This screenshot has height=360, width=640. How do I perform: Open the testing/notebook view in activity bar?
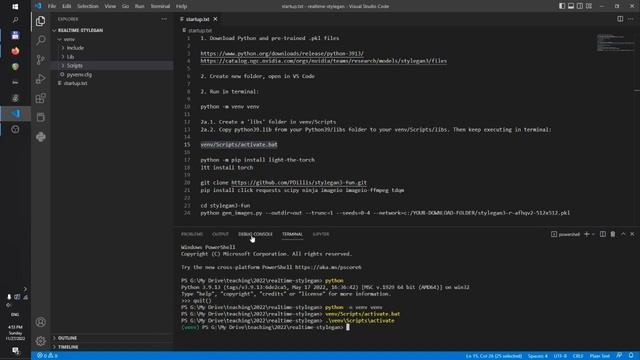[40, 118]
